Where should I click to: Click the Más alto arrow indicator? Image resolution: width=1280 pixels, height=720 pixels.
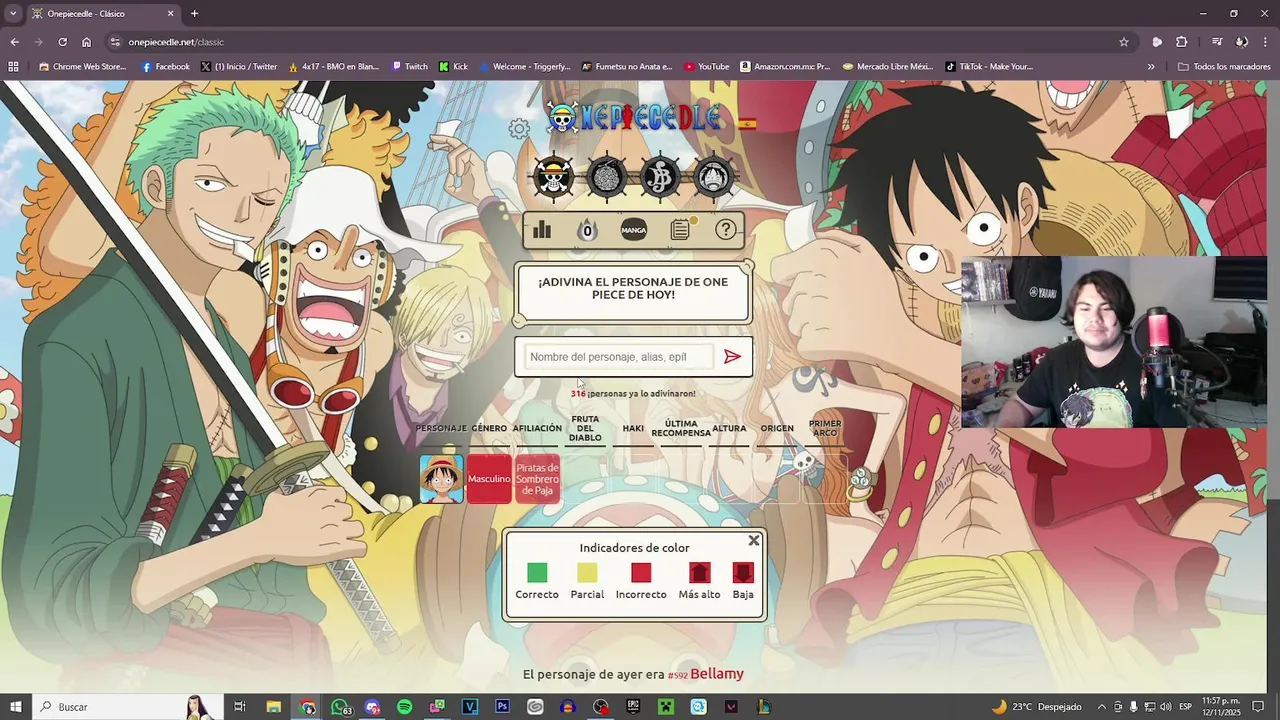(699, 573)
